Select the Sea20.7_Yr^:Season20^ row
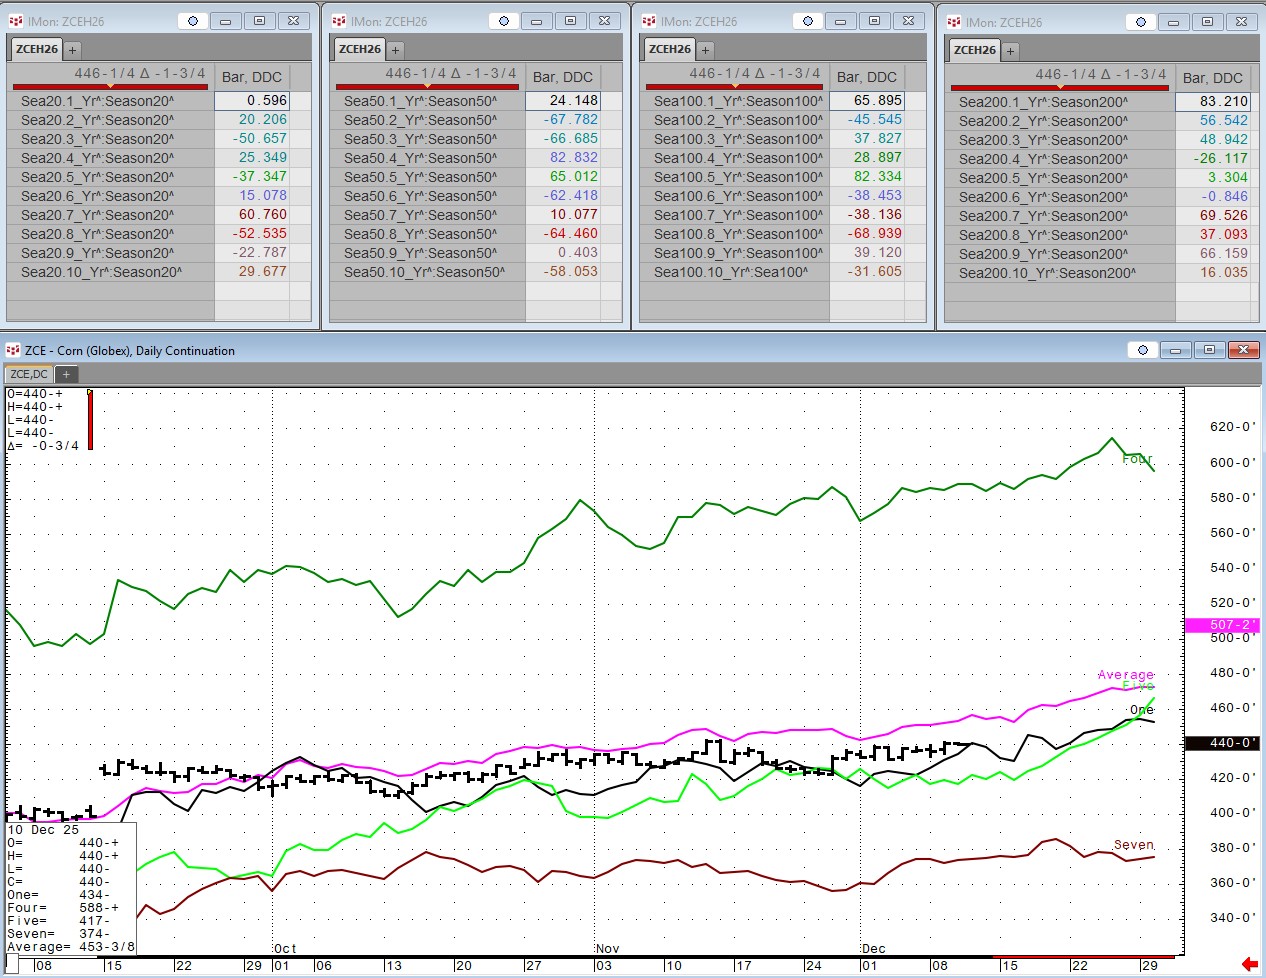The image size is (1266, 978). [x=98, y=215]
